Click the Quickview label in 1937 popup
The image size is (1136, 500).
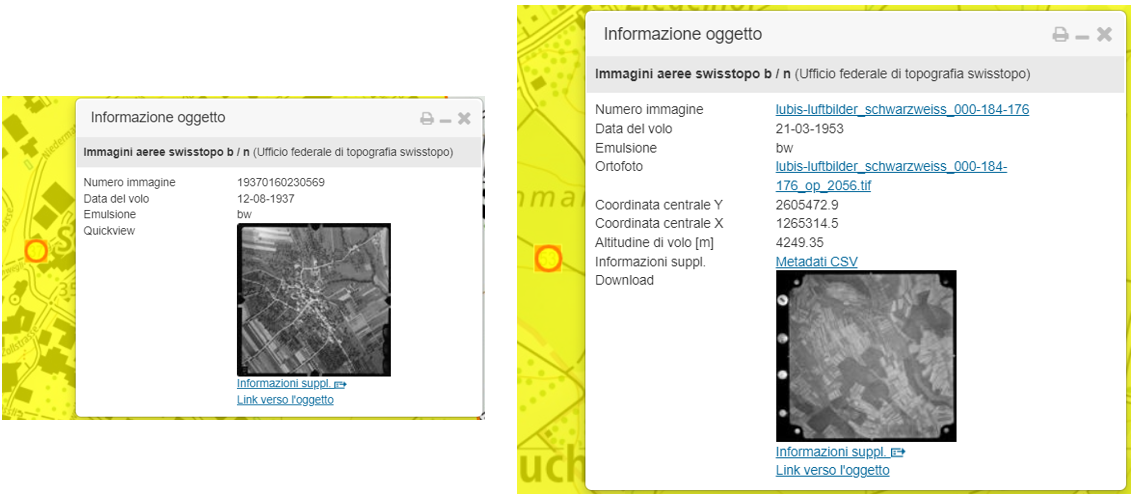pos(109,230)
